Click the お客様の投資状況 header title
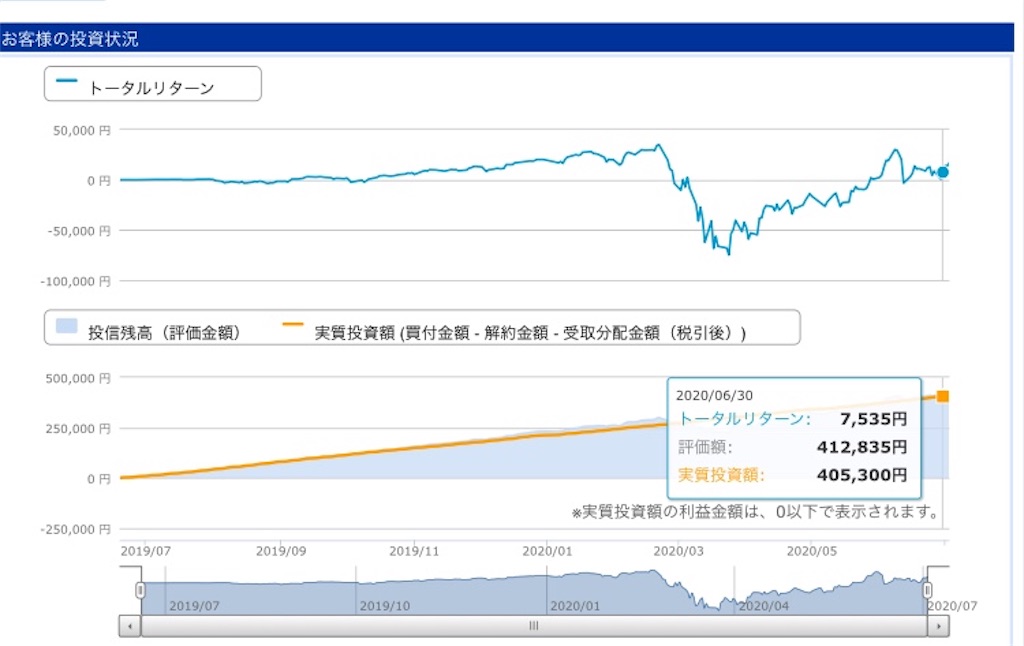 70,39
